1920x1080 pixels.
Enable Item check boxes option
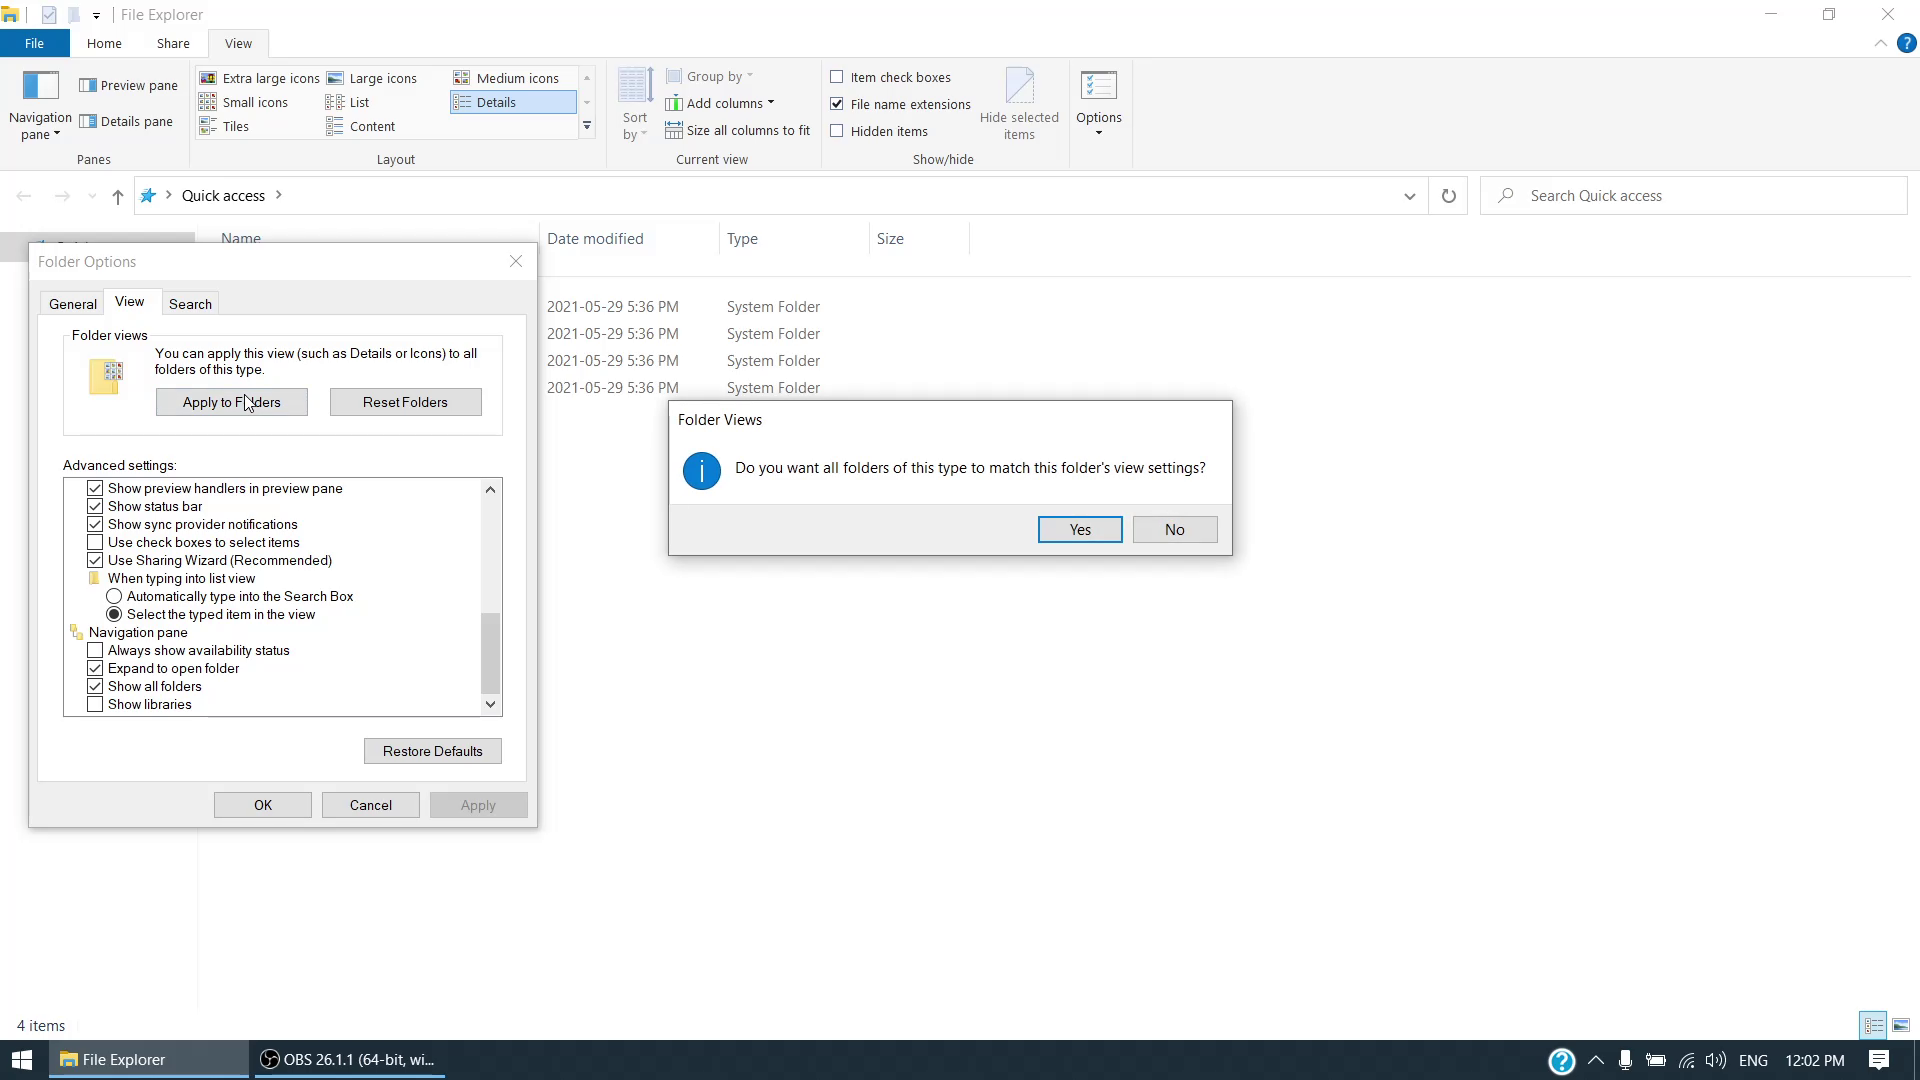837,77
